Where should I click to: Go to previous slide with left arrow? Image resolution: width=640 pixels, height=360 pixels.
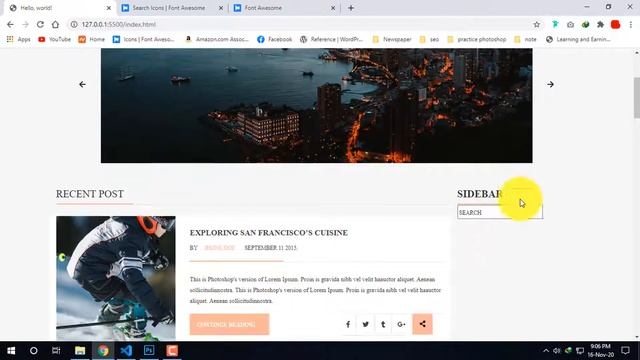pos(82,84)
